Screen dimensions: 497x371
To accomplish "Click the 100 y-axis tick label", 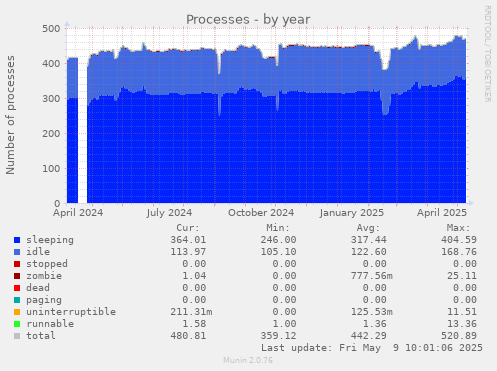I will 51,168.
